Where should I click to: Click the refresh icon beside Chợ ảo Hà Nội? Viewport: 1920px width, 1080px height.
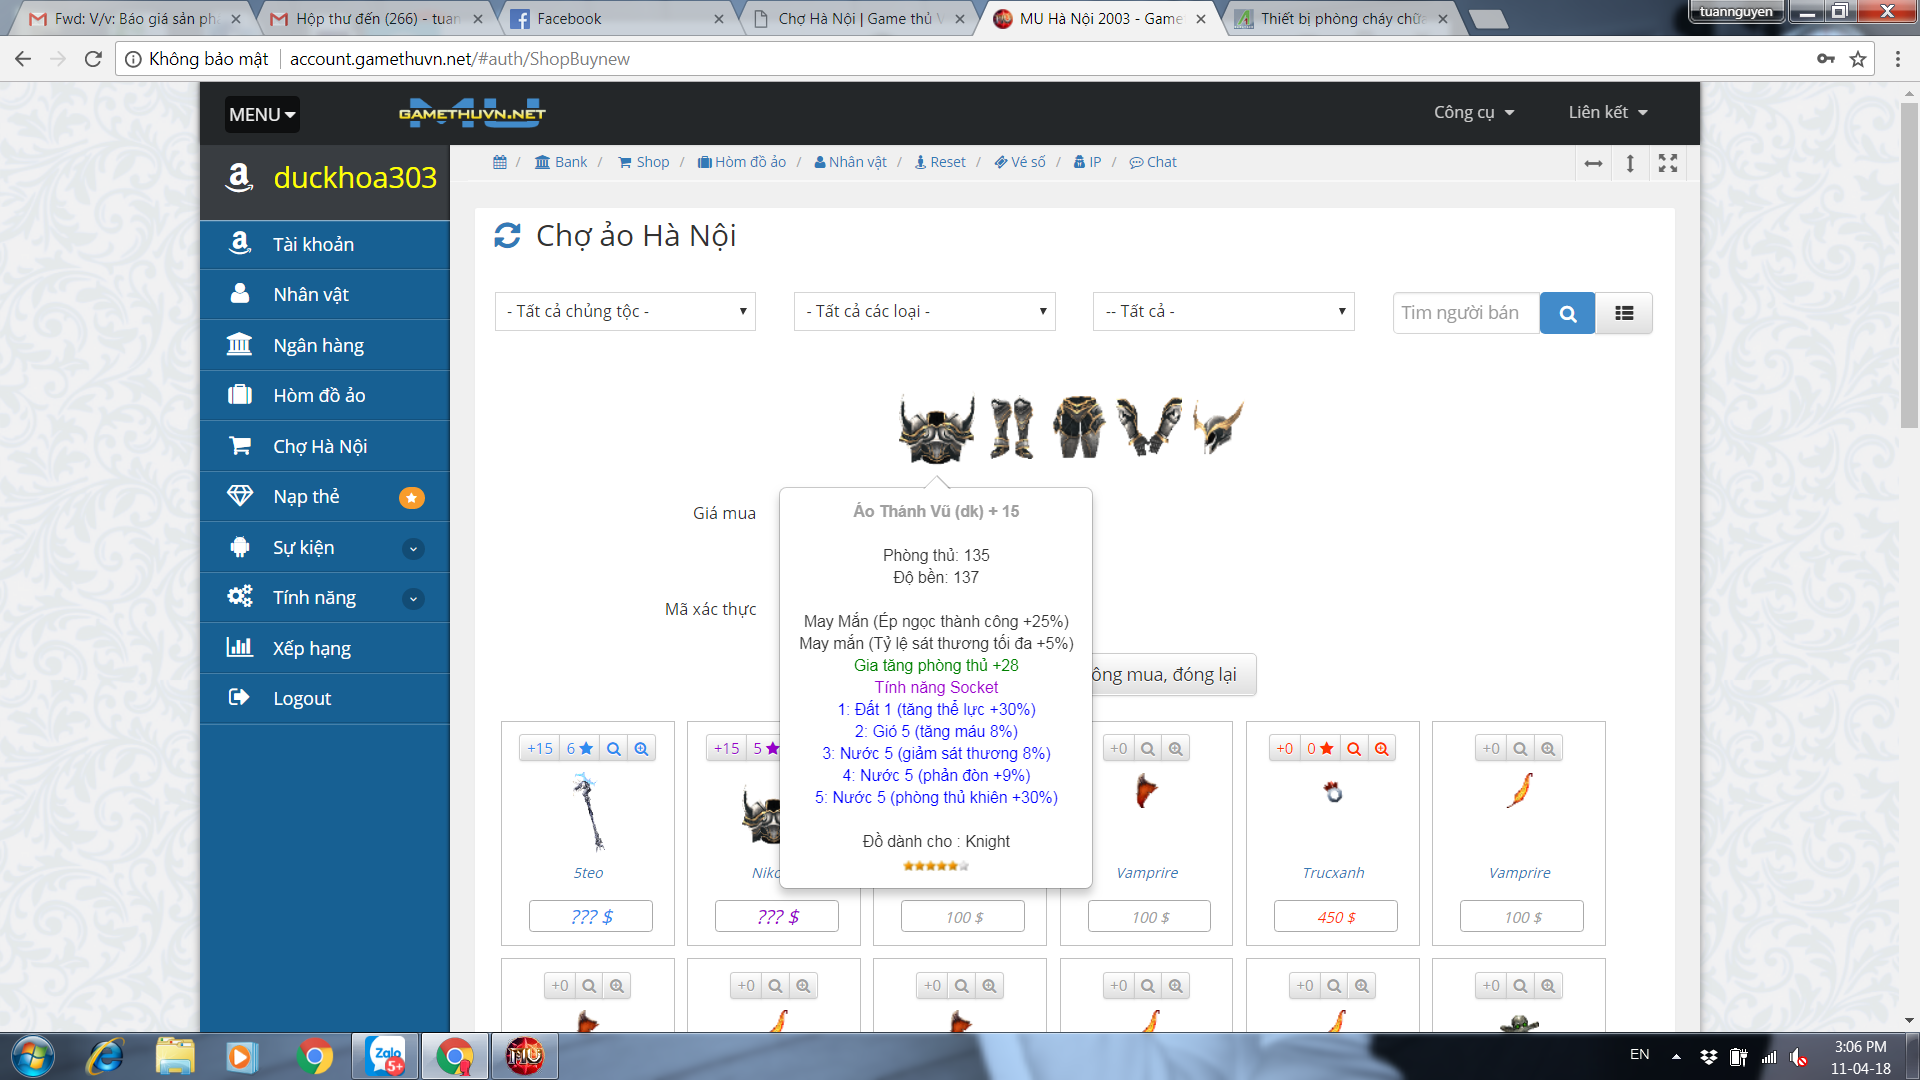[508, 236]
